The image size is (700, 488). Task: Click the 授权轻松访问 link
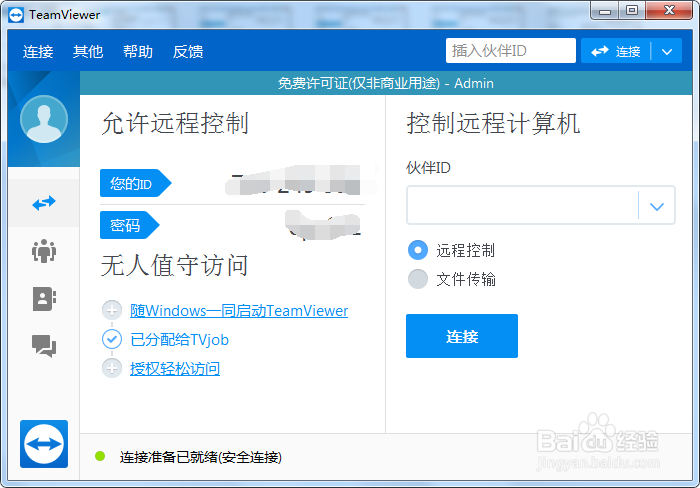(x=175, y=369)
